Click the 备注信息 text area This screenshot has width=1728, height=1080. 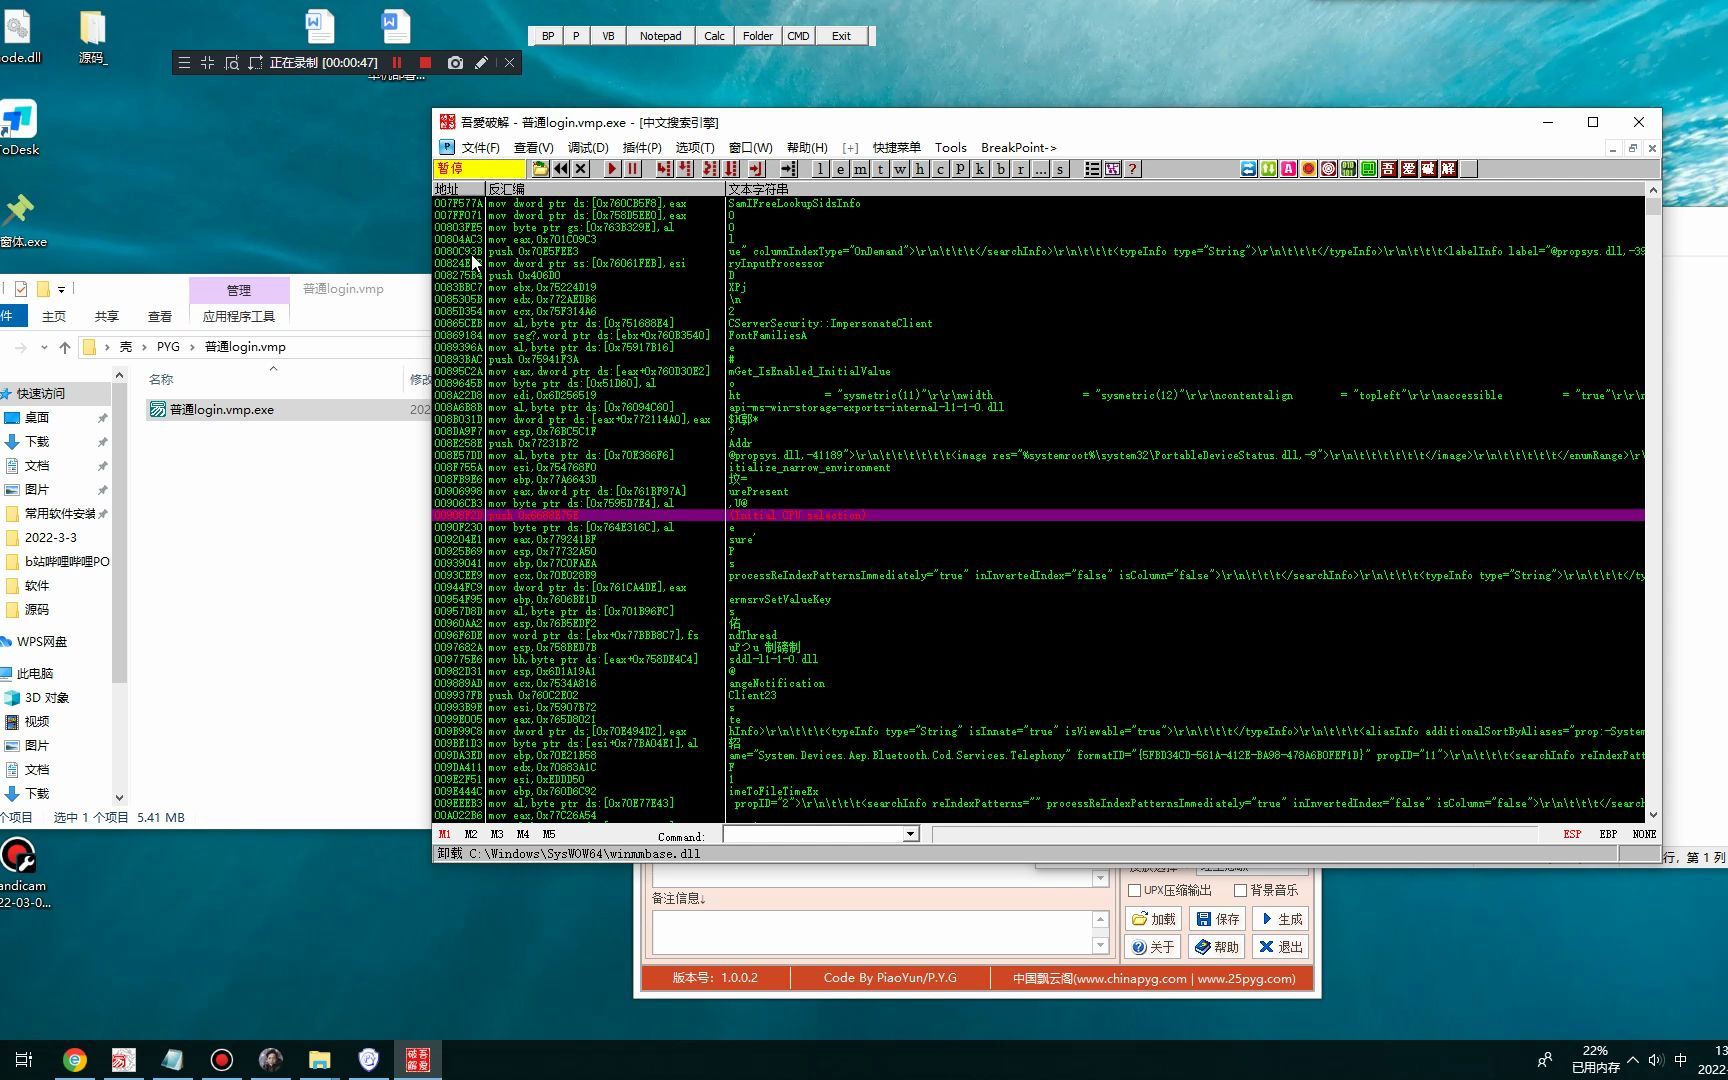(872, 933)
